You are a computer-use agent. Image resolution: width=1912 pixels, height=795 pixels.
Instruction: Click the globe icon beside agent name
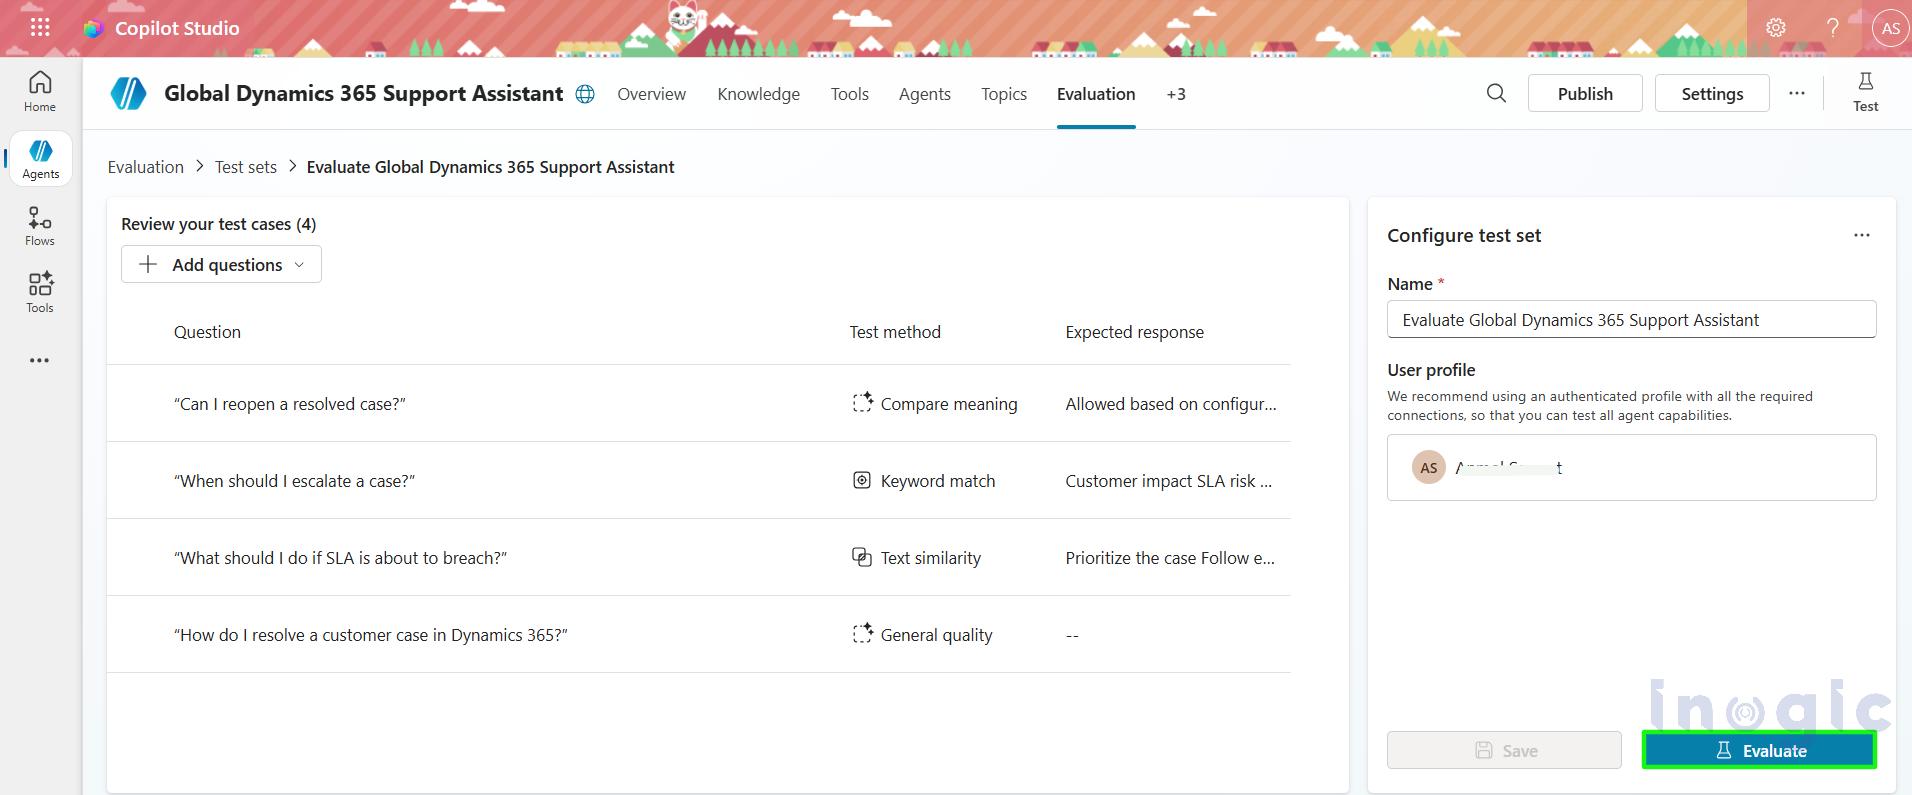tap(585, 94)
